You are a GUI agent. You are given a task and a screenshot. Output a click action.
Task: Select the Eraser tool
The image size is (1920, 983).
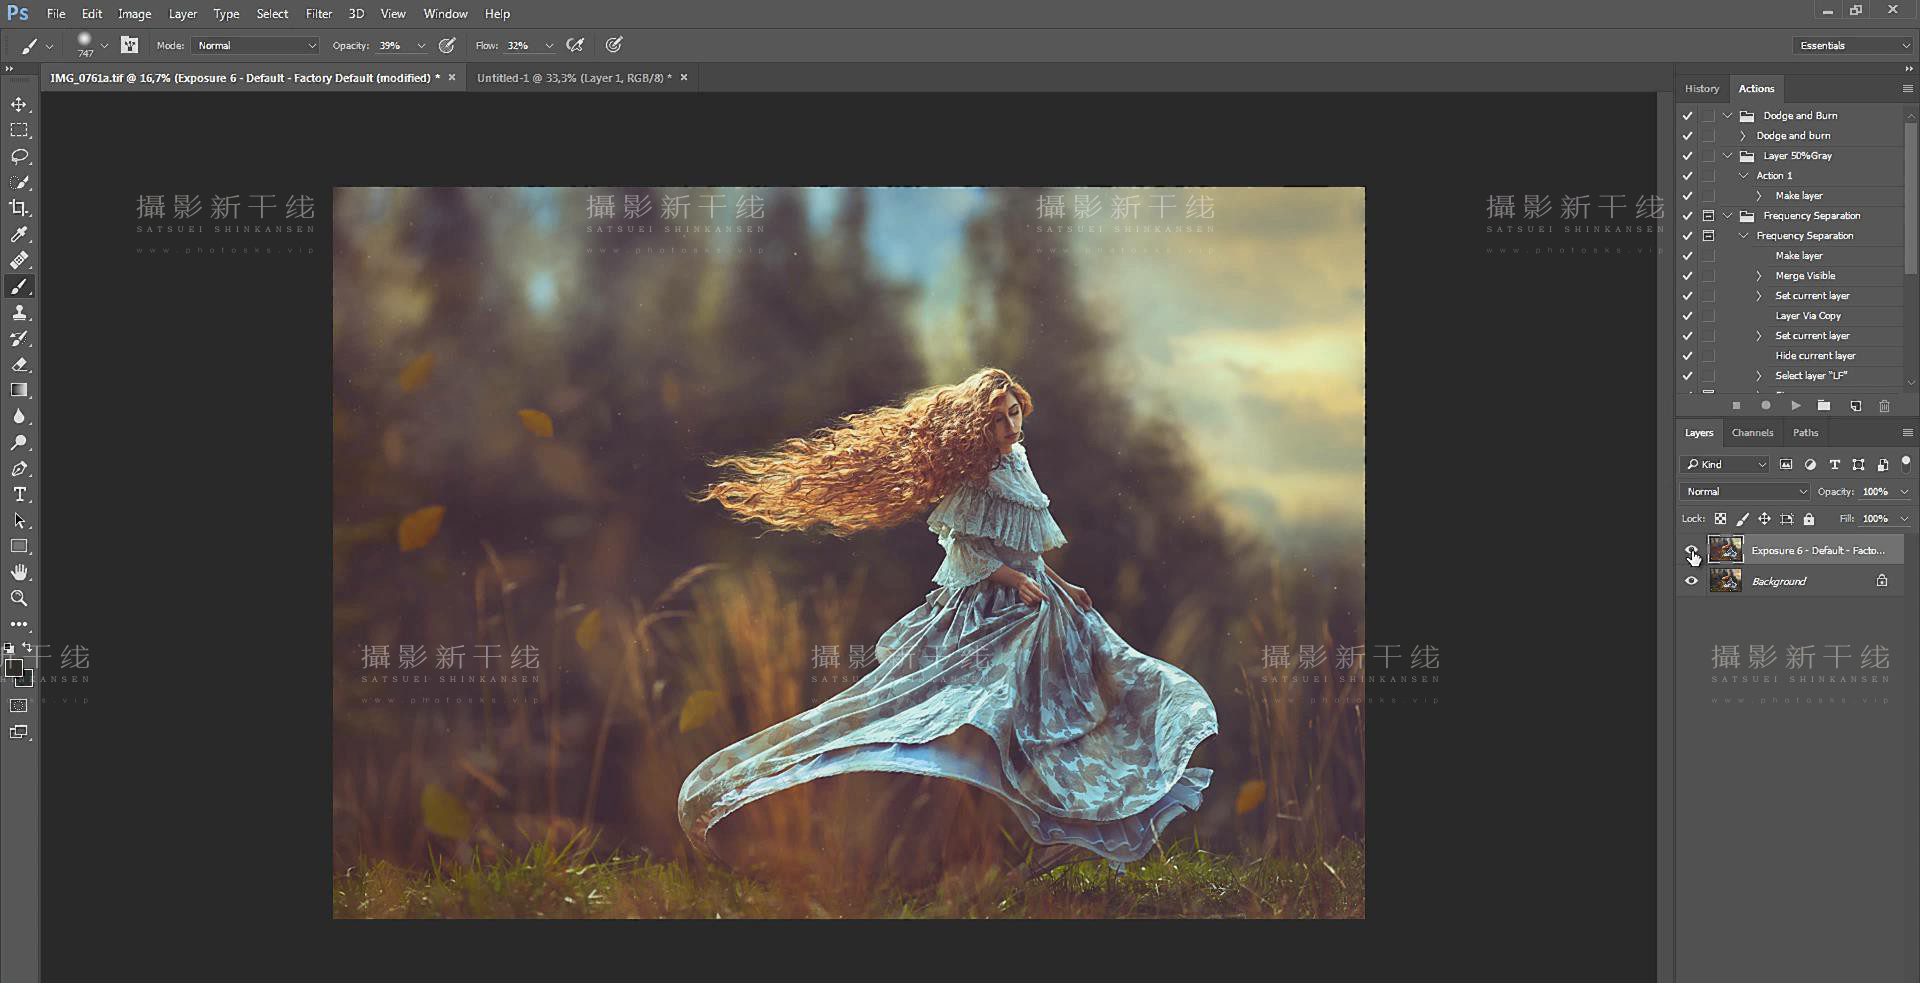click(19, 365)
